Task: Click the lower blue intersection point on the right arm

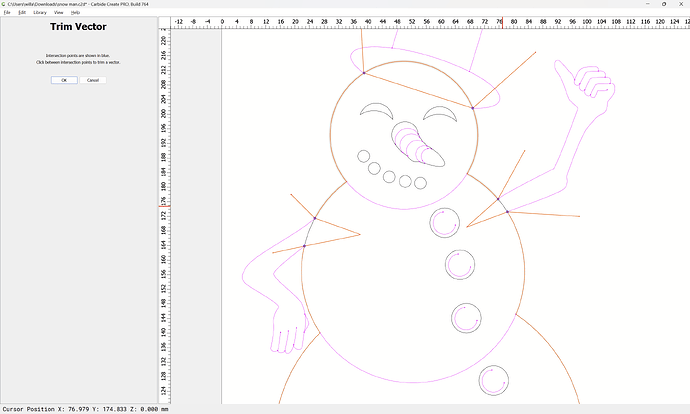Action: coord(507,212)
